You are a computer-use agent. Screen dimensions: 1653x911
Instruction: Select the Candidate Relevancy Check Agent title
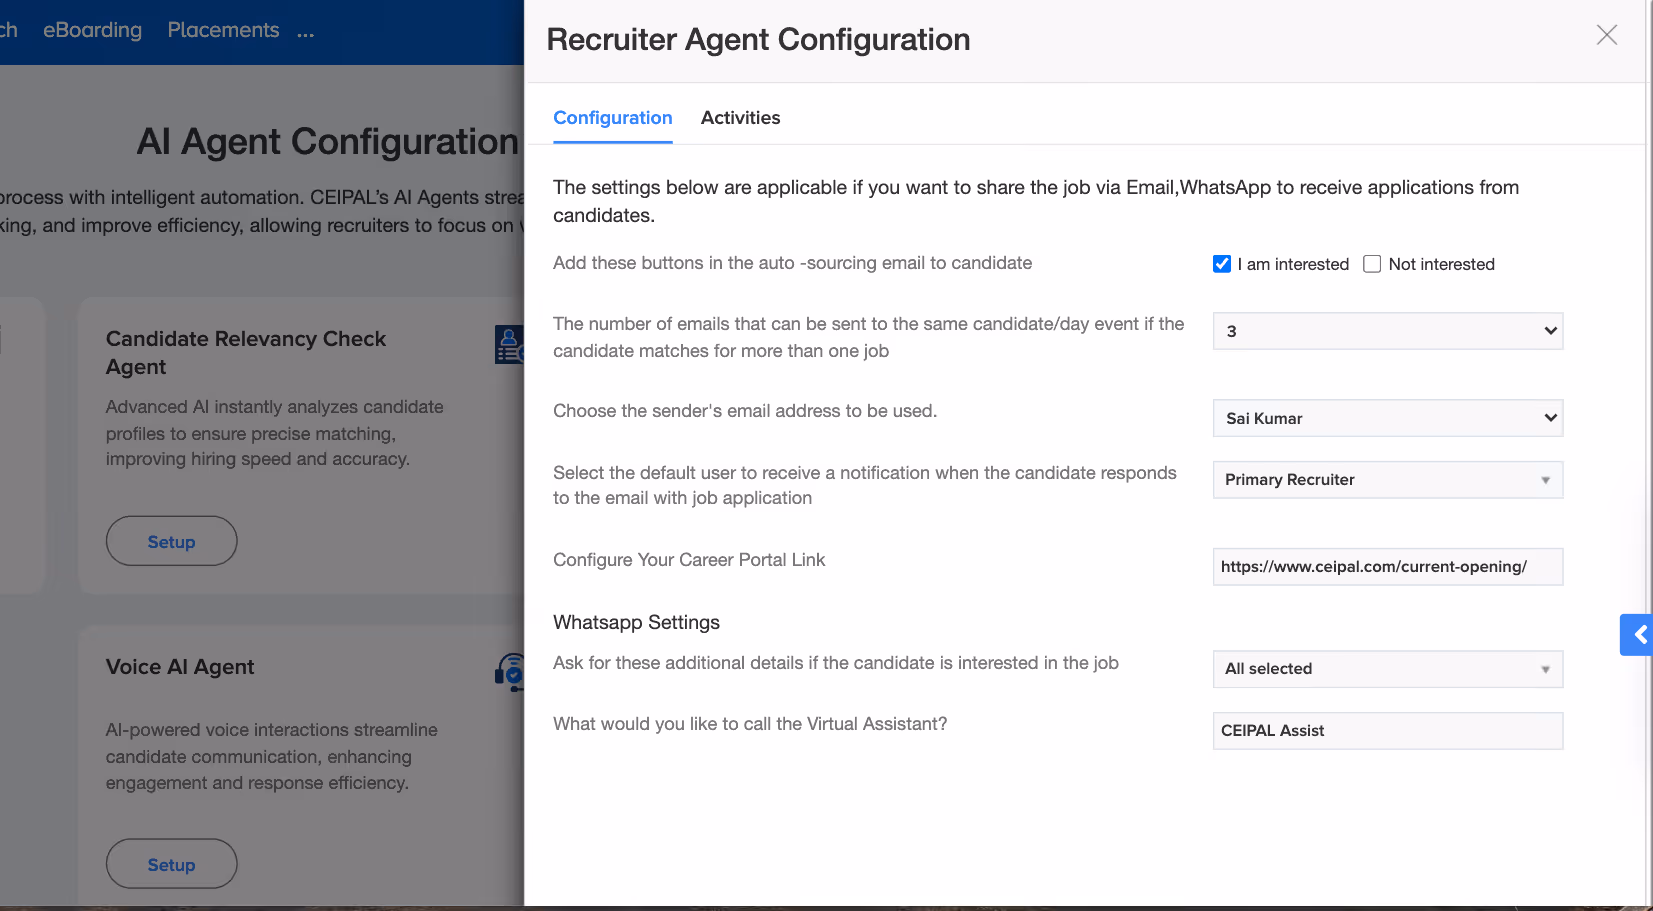[x=245, y=353]
